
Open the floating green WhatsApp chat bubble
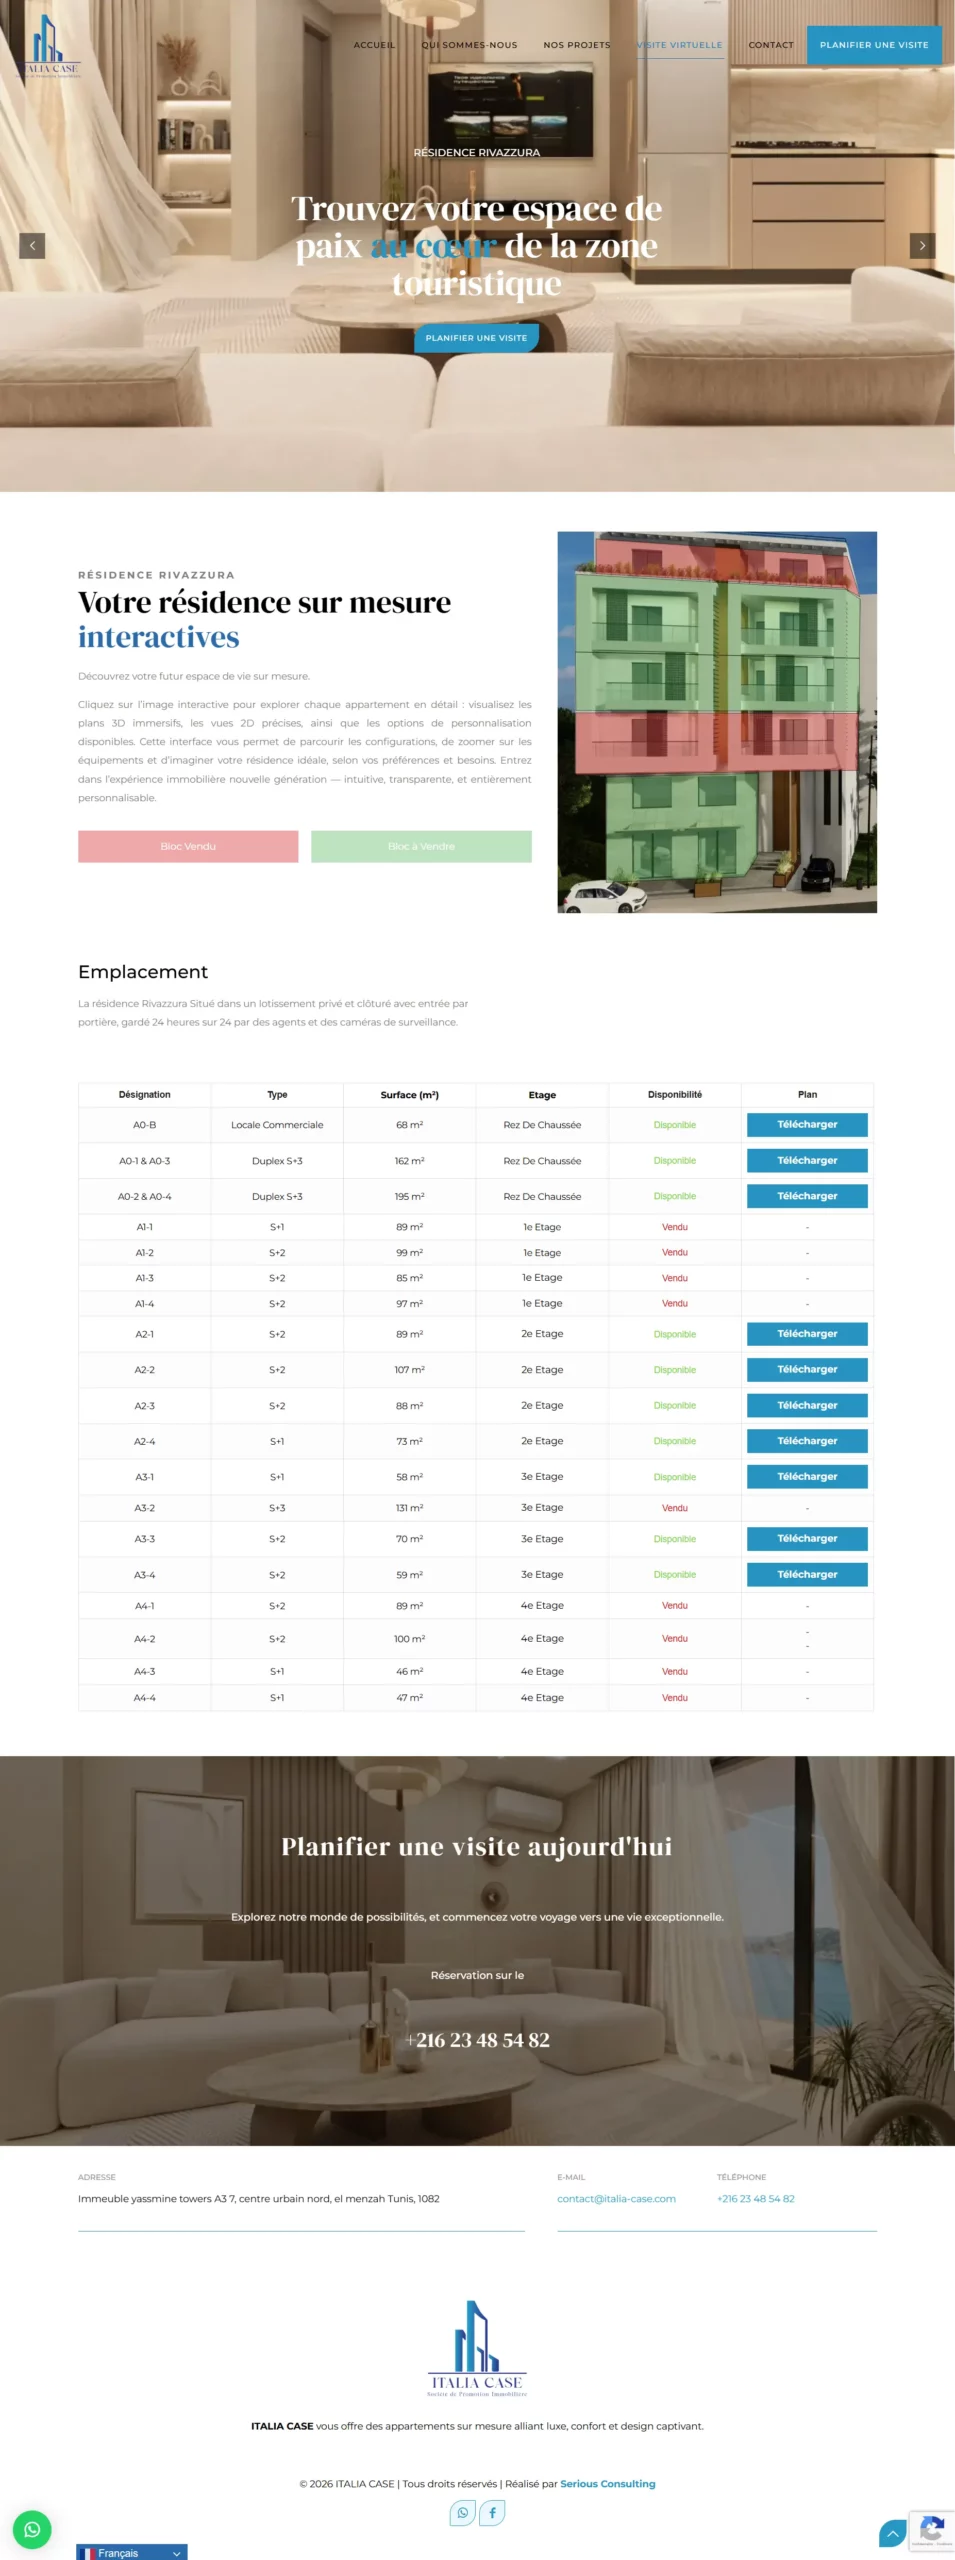pos(32,2529)
